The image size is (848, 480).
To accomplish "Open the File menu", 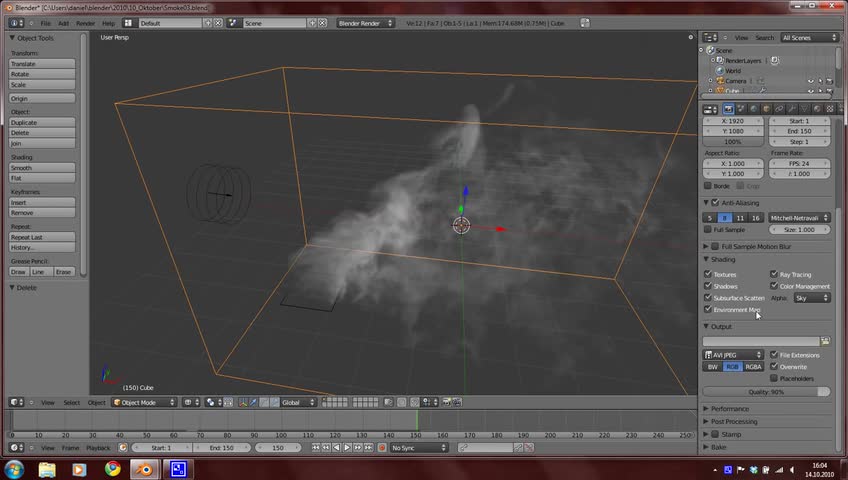I will [x=45, y=23].
